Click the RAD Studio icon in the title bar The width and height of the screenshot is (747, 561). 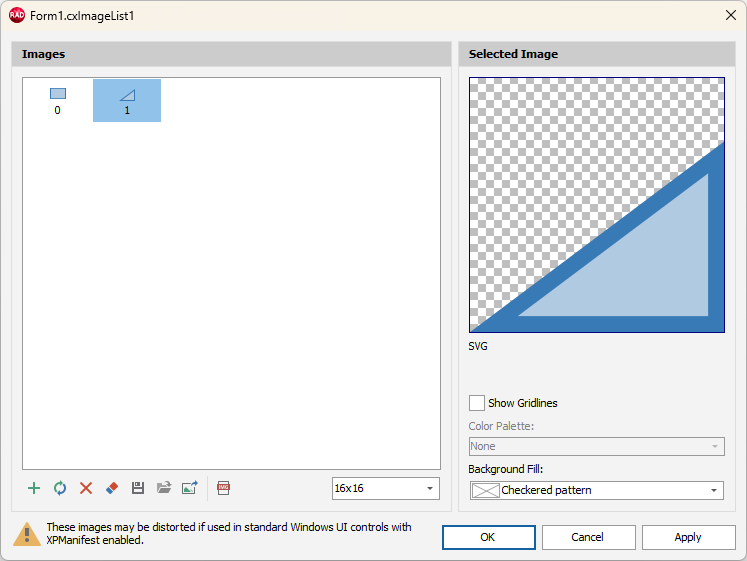point(17,15)
